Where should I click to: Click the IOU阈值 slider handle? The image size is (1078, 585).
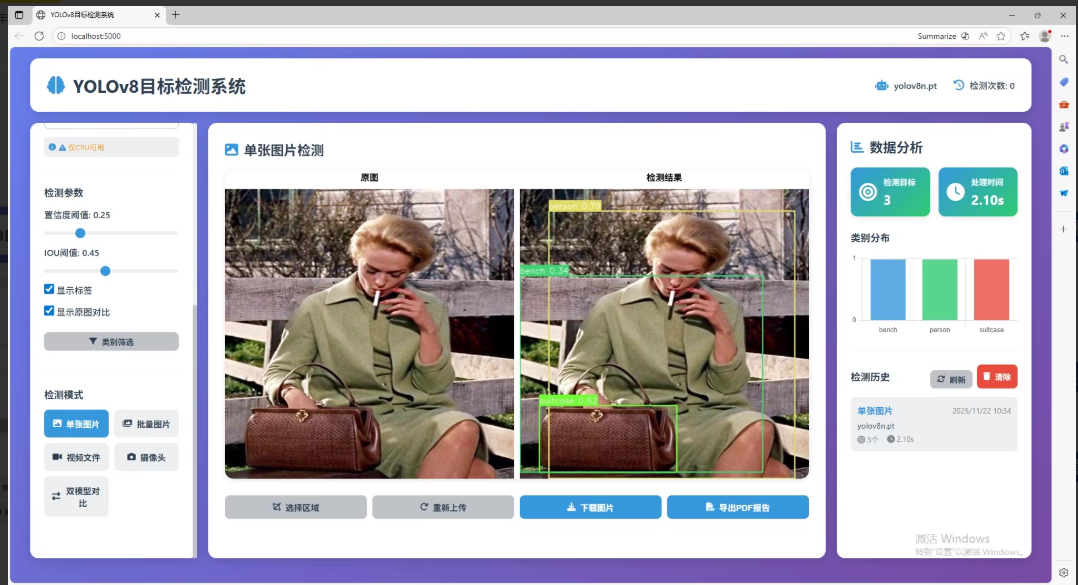point(105,271)
